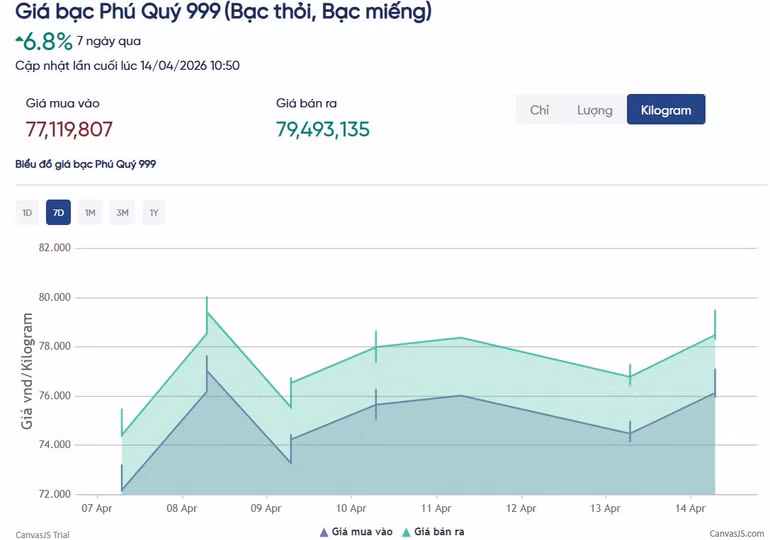Select the Kilogram unit button
Image resolution: width=770 pixels, height=540 pixels.
click(665, 110)
